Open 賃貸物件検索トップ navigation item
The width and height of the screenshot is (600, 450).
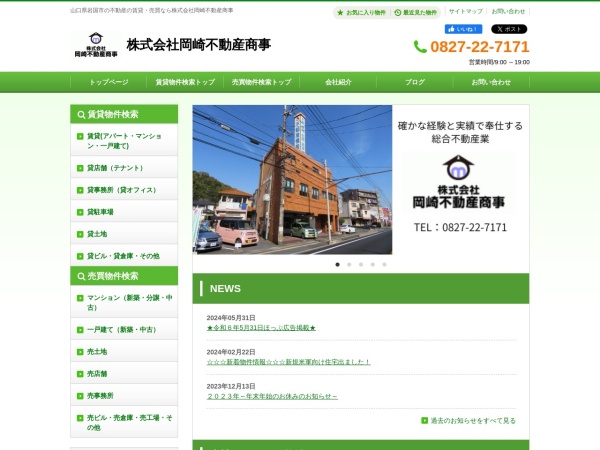185,82
